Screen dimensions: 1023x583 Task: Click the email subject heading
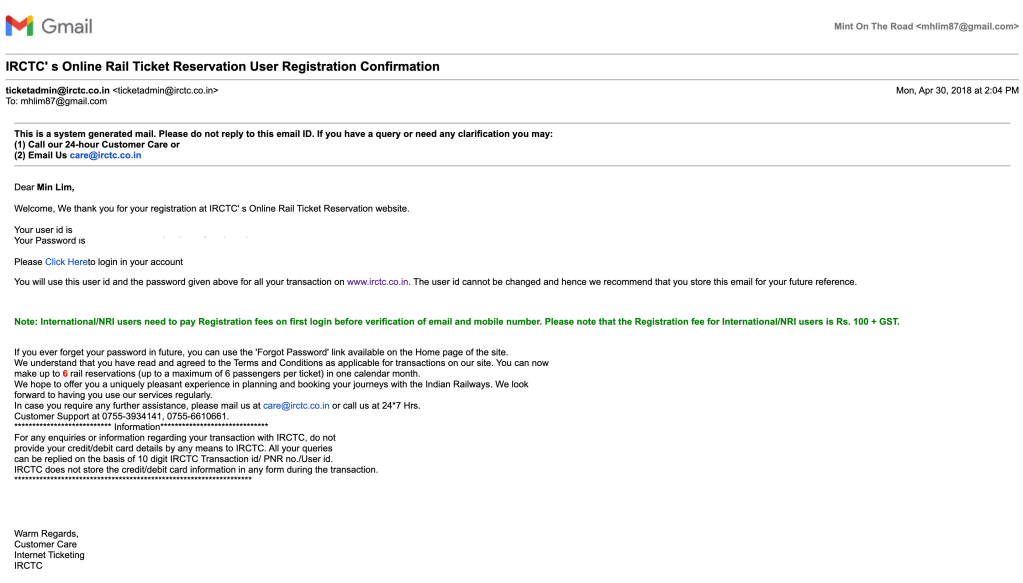tap(223, 67)
